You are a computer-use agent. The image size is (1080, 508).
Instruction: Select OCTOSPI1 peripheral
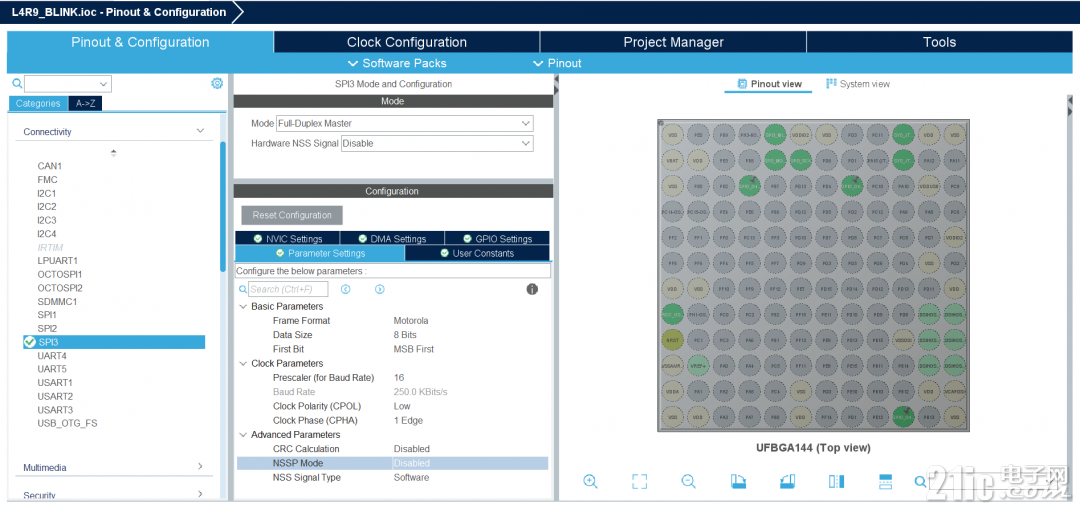coord(60,274)
